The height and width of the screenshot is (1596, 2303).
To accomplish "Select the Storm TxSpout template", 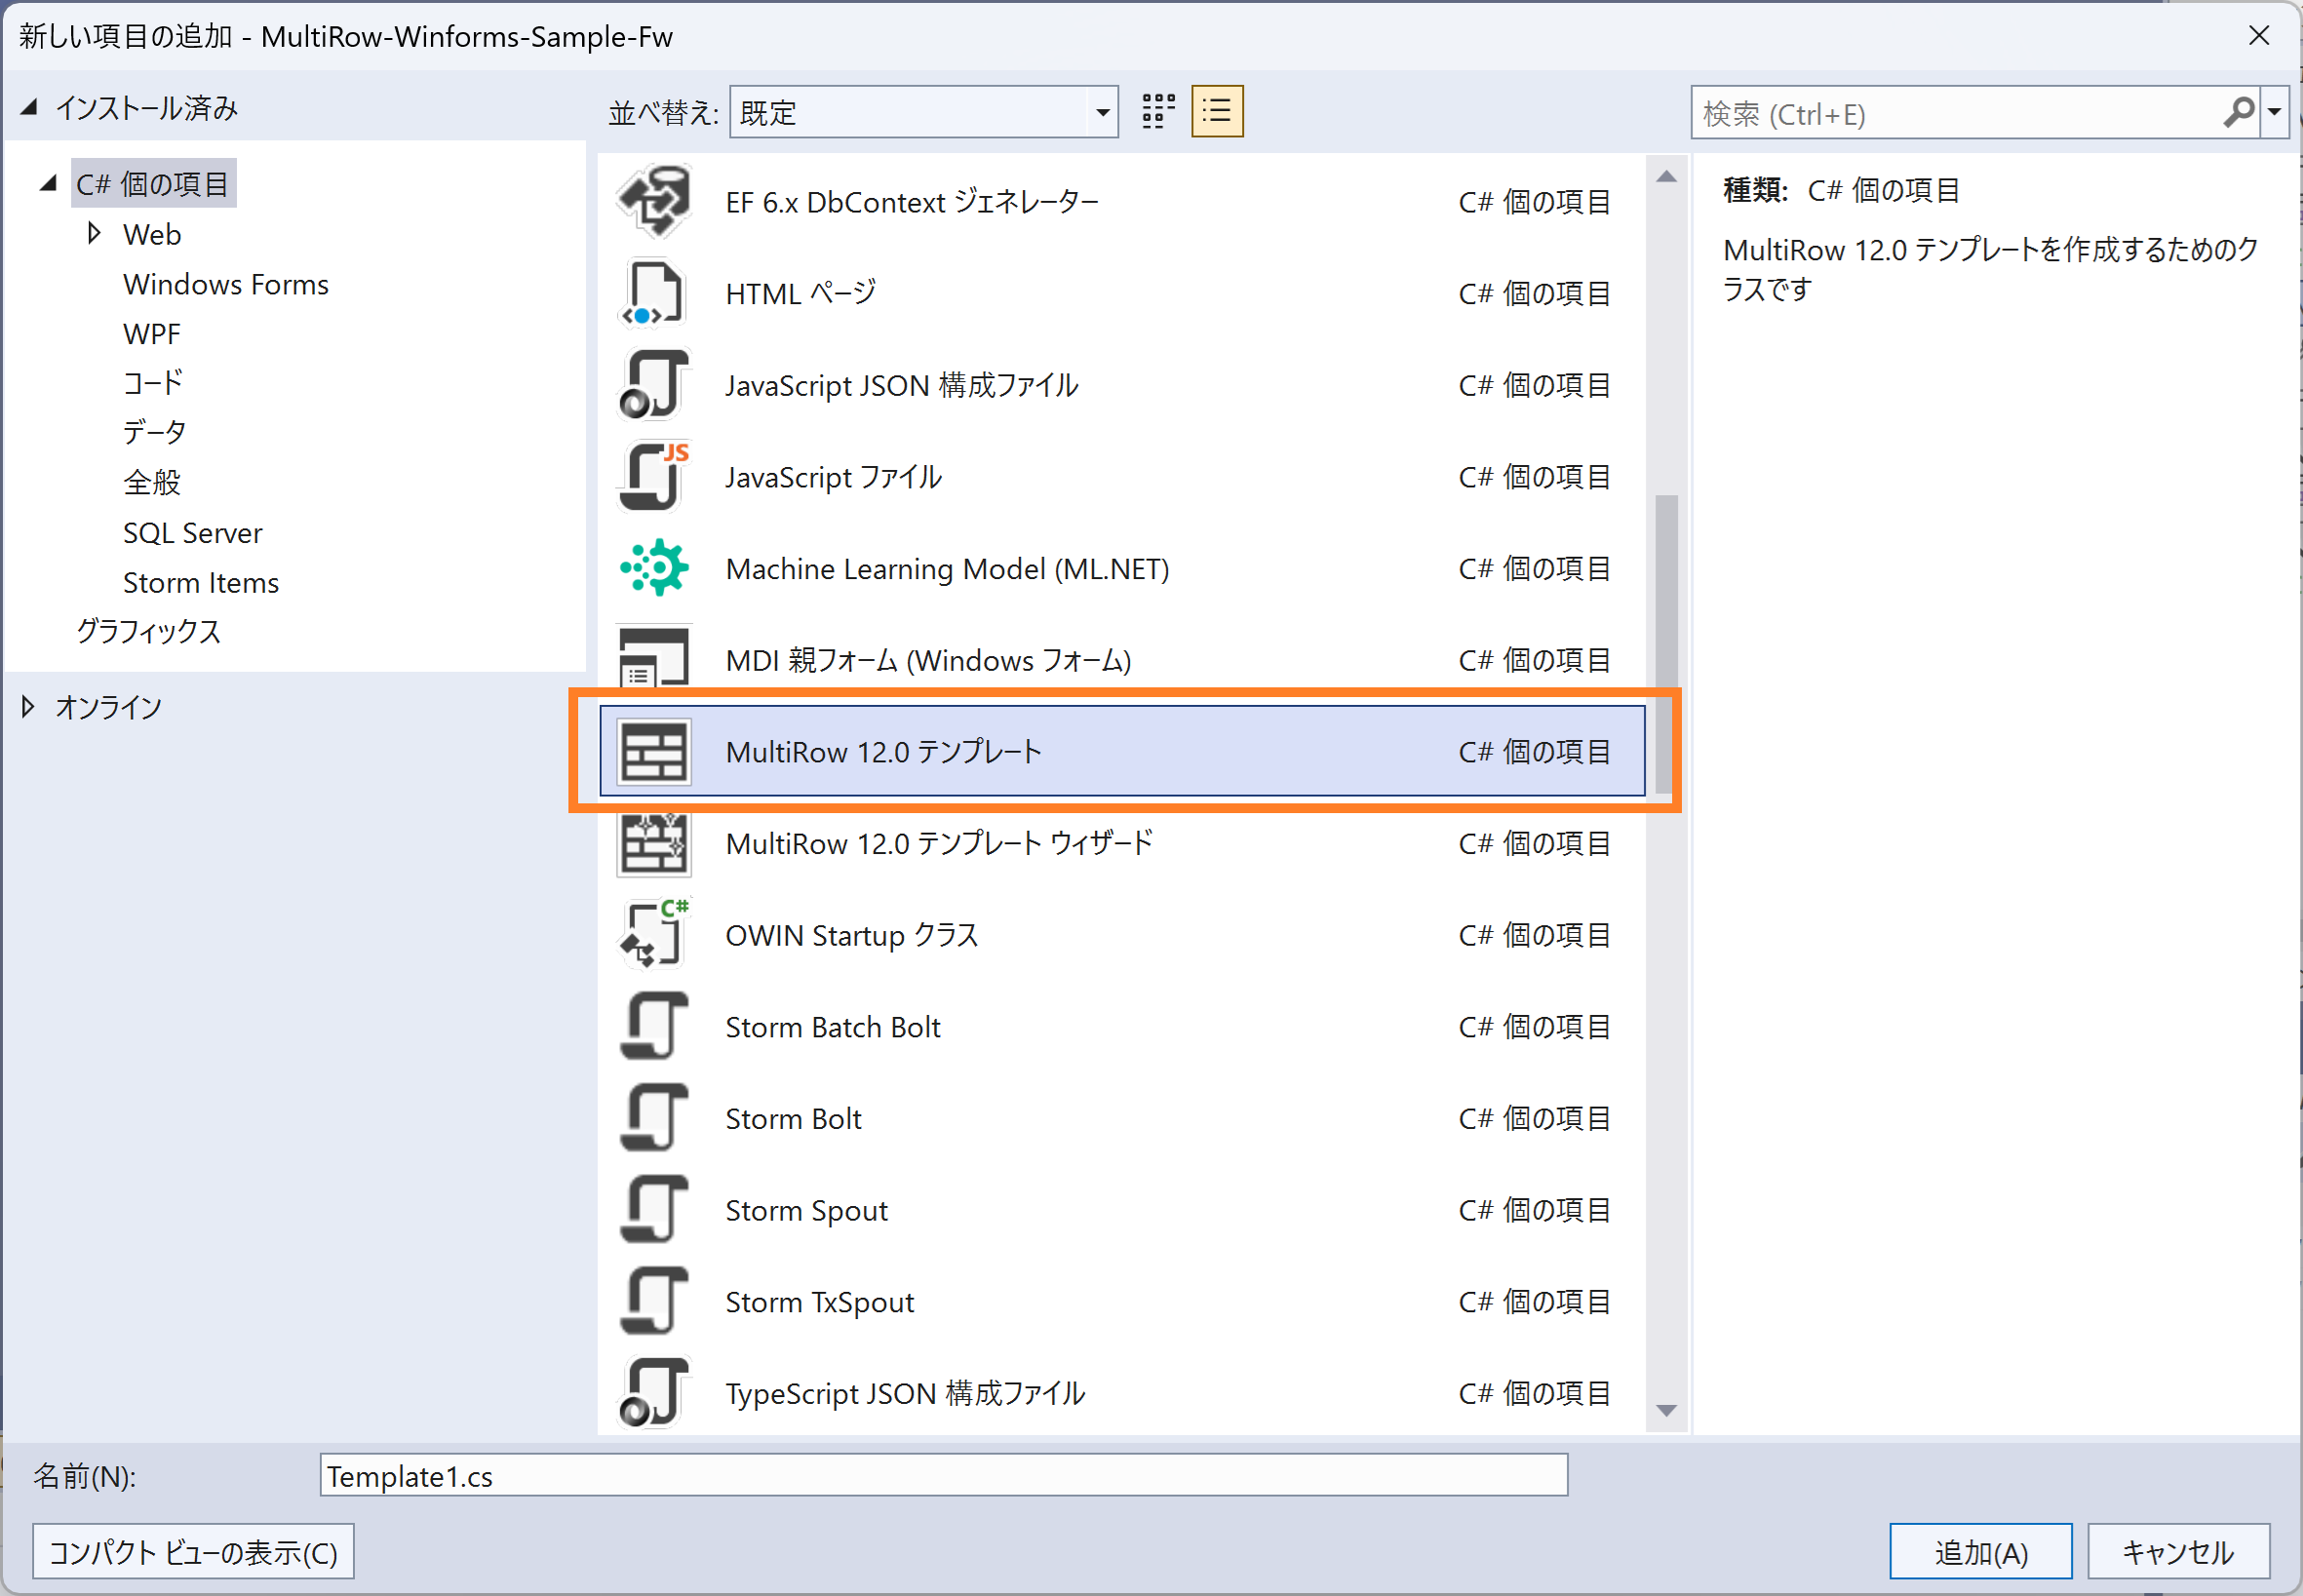I will [1122, 1302].
